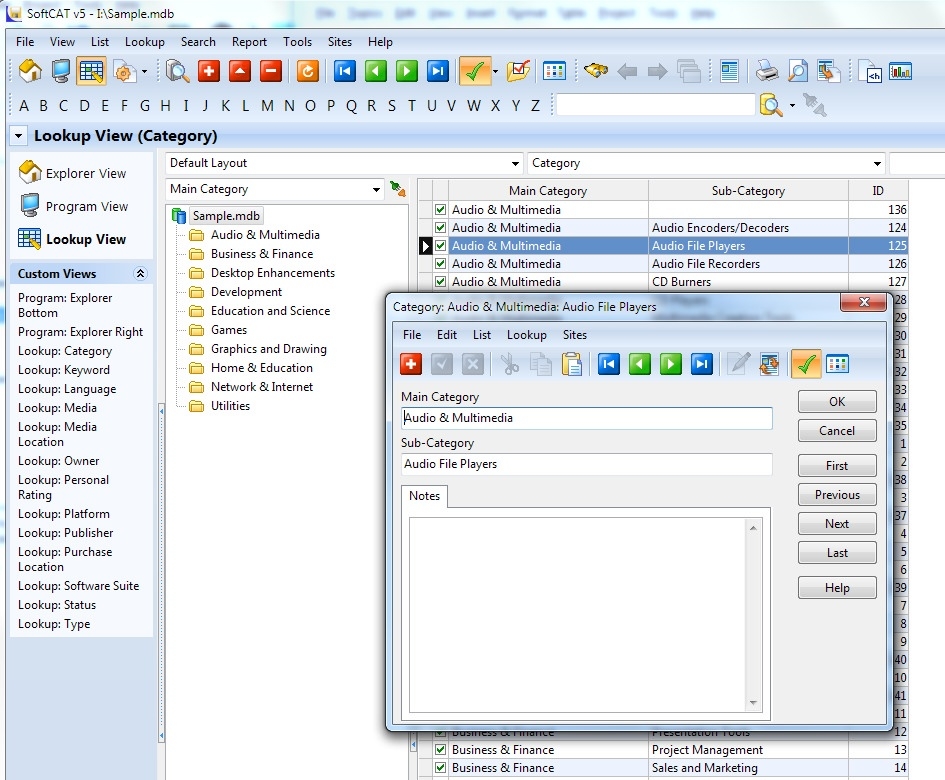Click the printer icon in main toolbar
Screen dimensions: 945x780
click(x=766, y=71)
